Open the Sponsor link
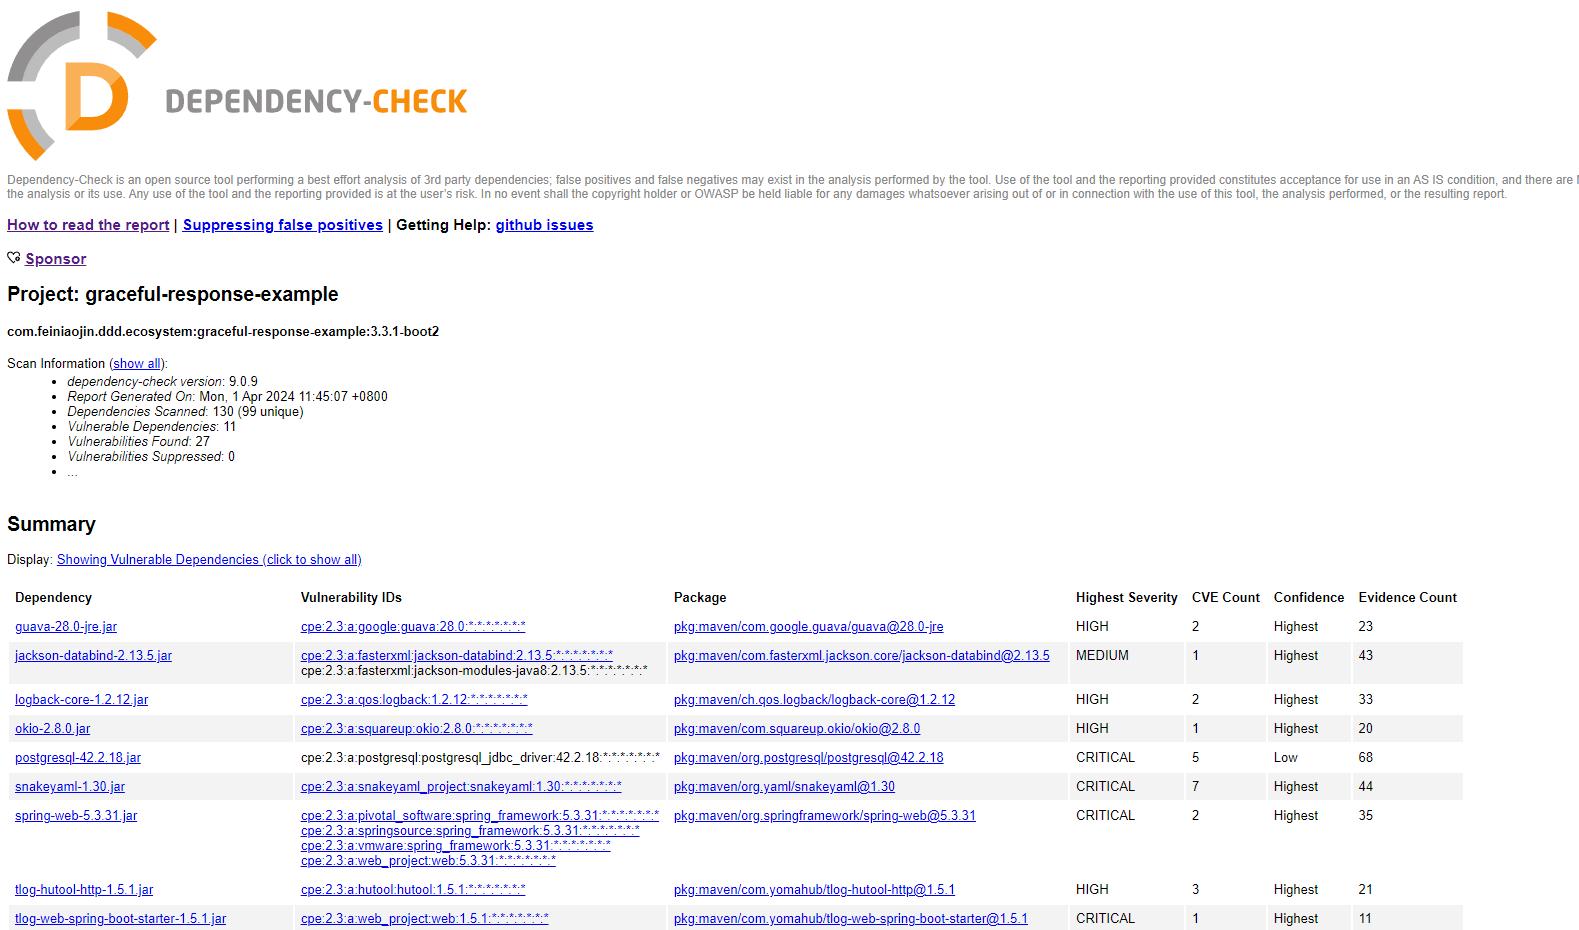This screenshot has height=930, width=1579. pyautogui.click(x=56, y=259)
